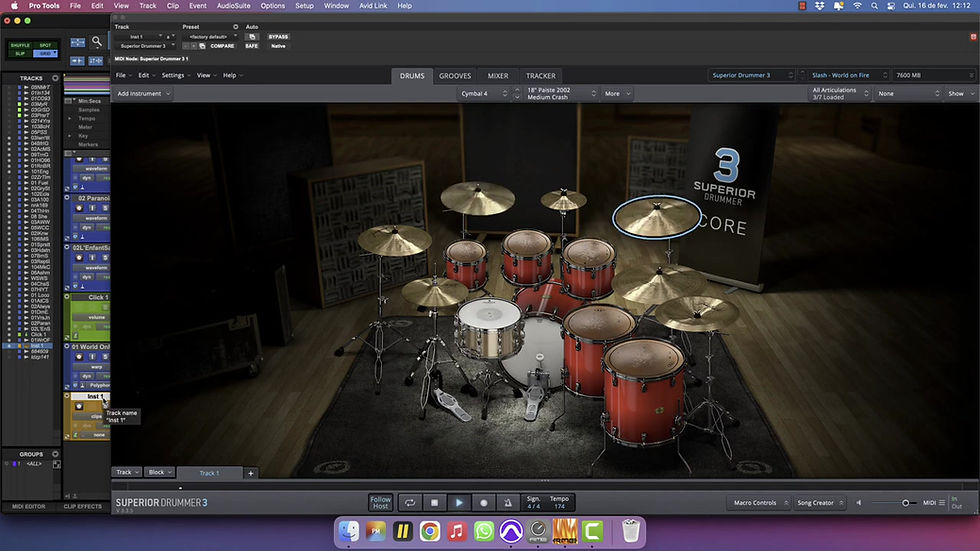The width and height of the screenshot is (980, 551).
Task: Open the Show dropdown at top right
Action: click(x=961, y=94)
